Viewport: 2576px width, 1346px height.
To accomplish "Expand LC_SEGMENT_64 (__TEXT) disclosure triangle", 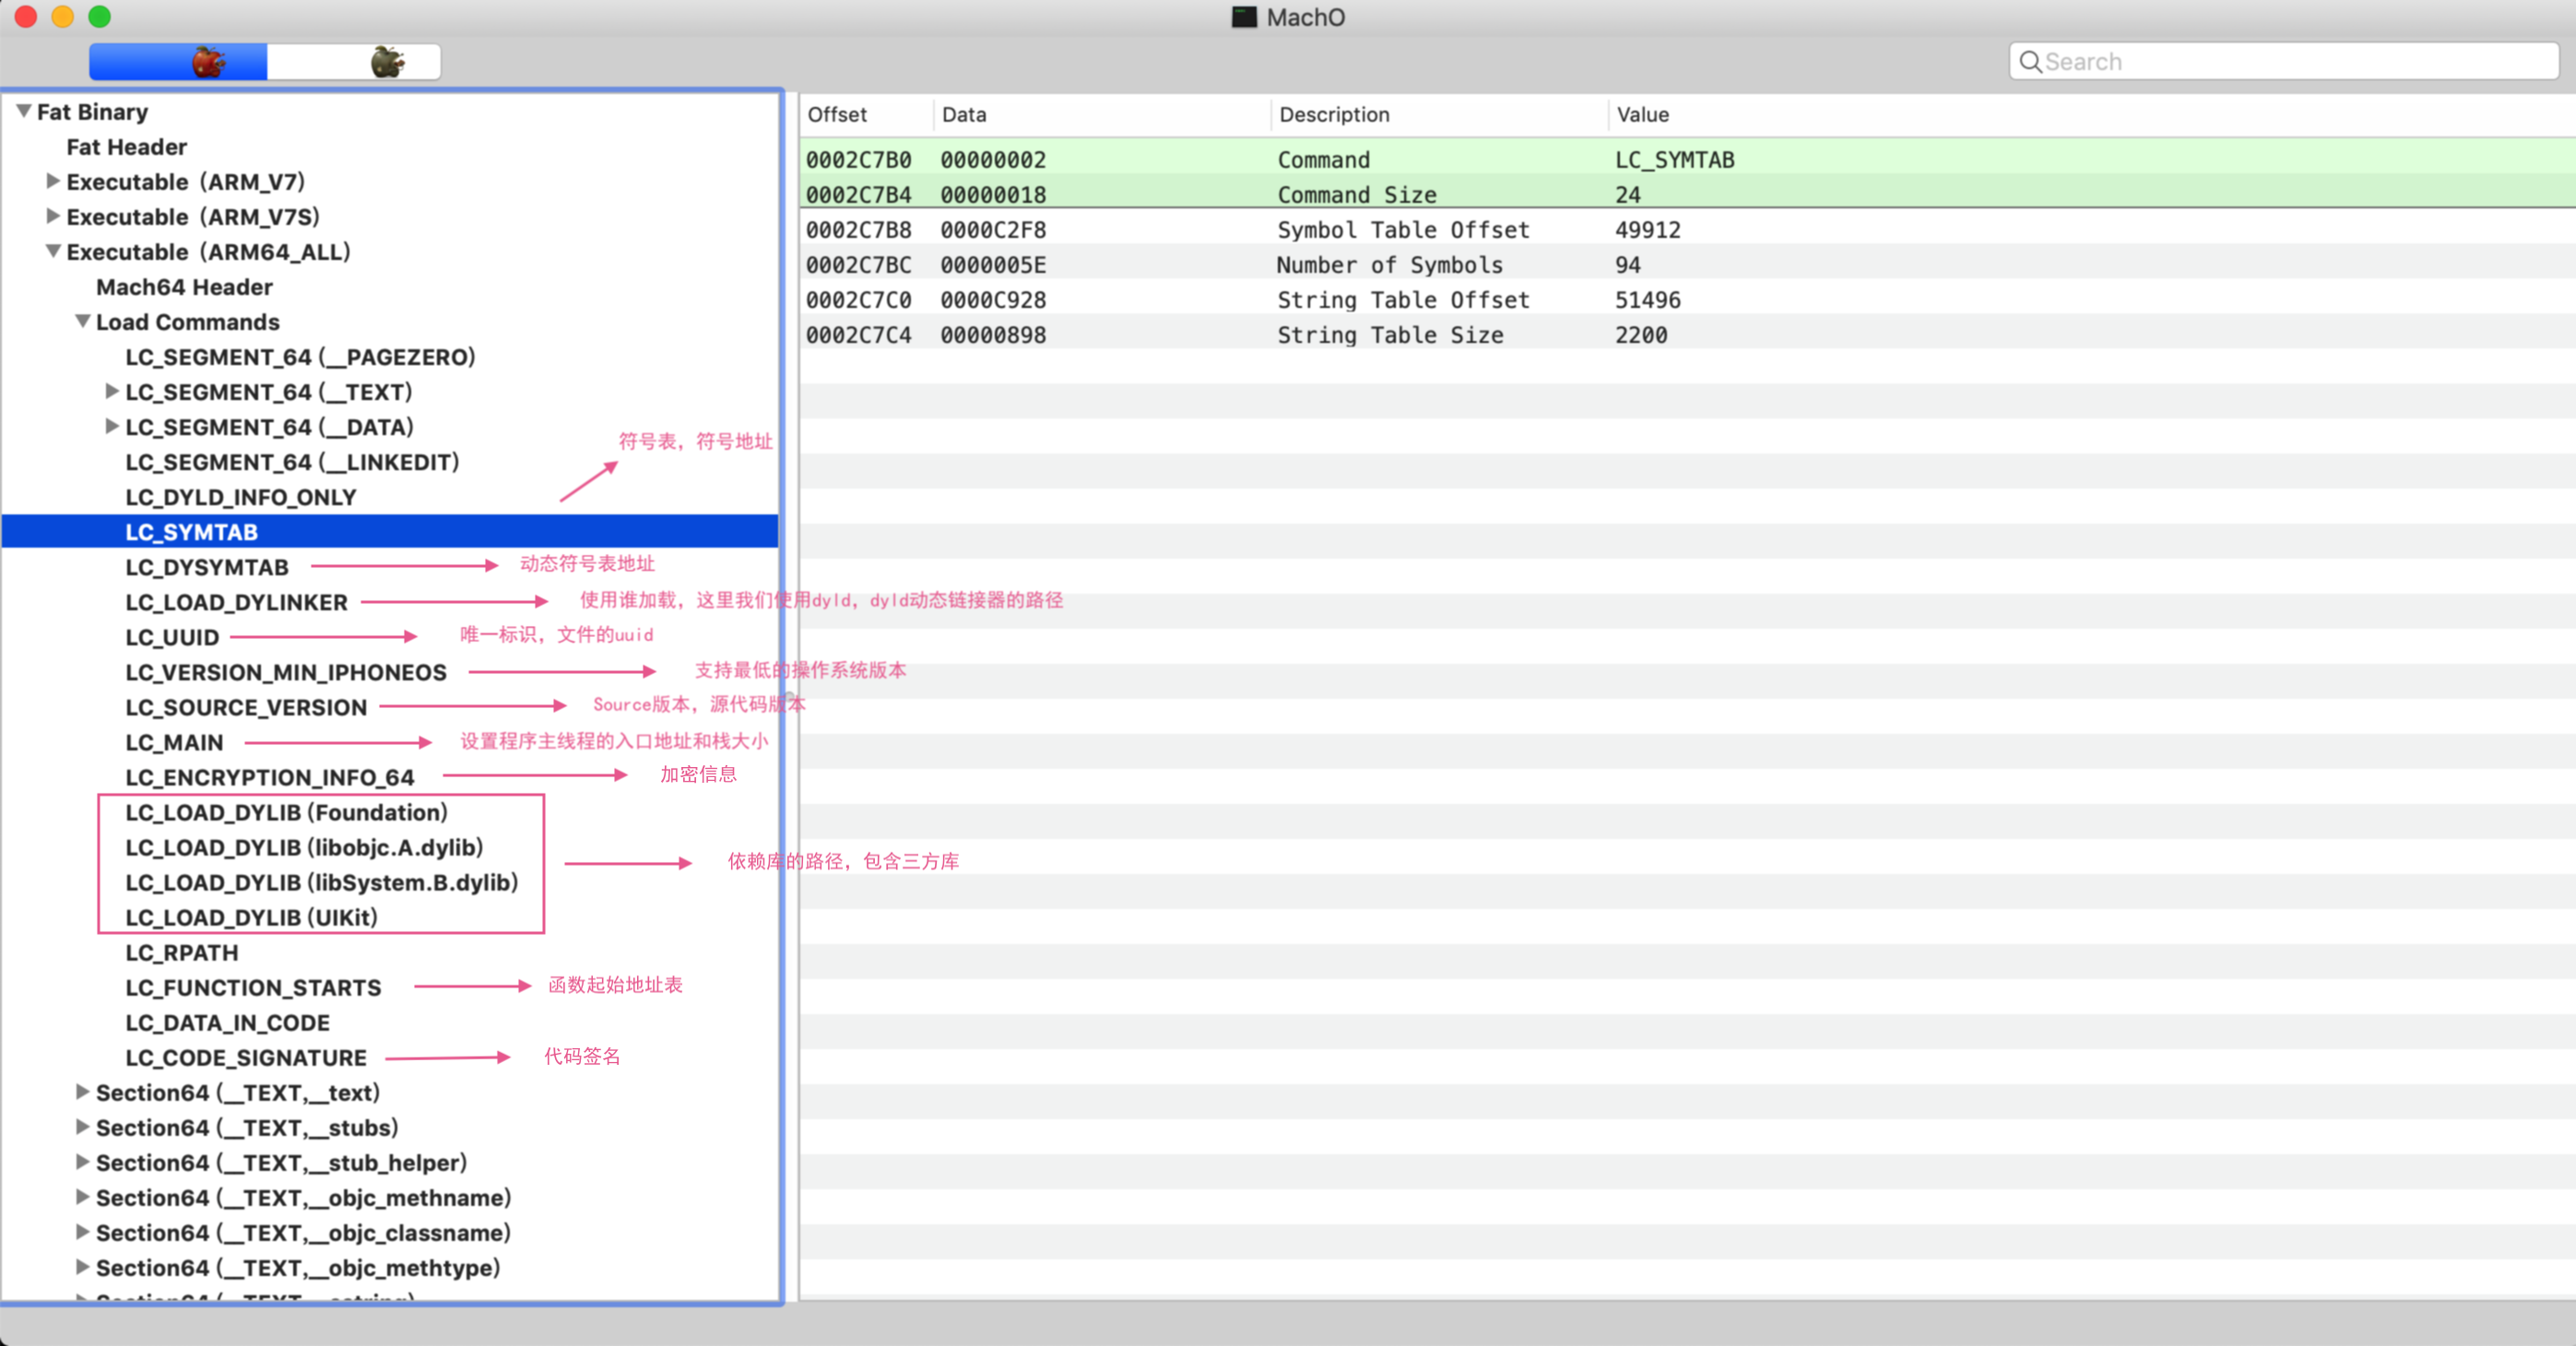I will click(x=112, y=392).
